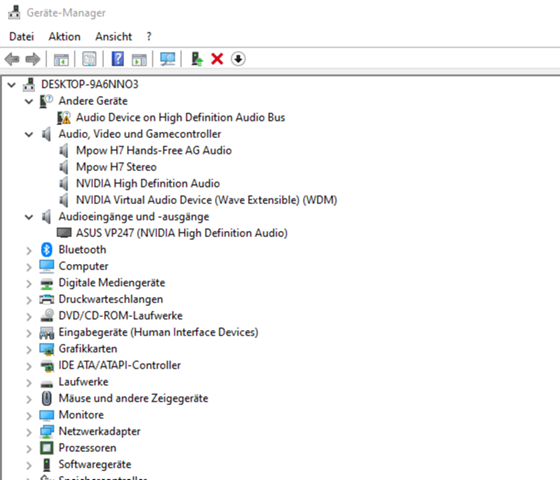This screenshot has width=560, height=480.
Task: Click the Softwaregeräte icon
Action: point(46,464)
